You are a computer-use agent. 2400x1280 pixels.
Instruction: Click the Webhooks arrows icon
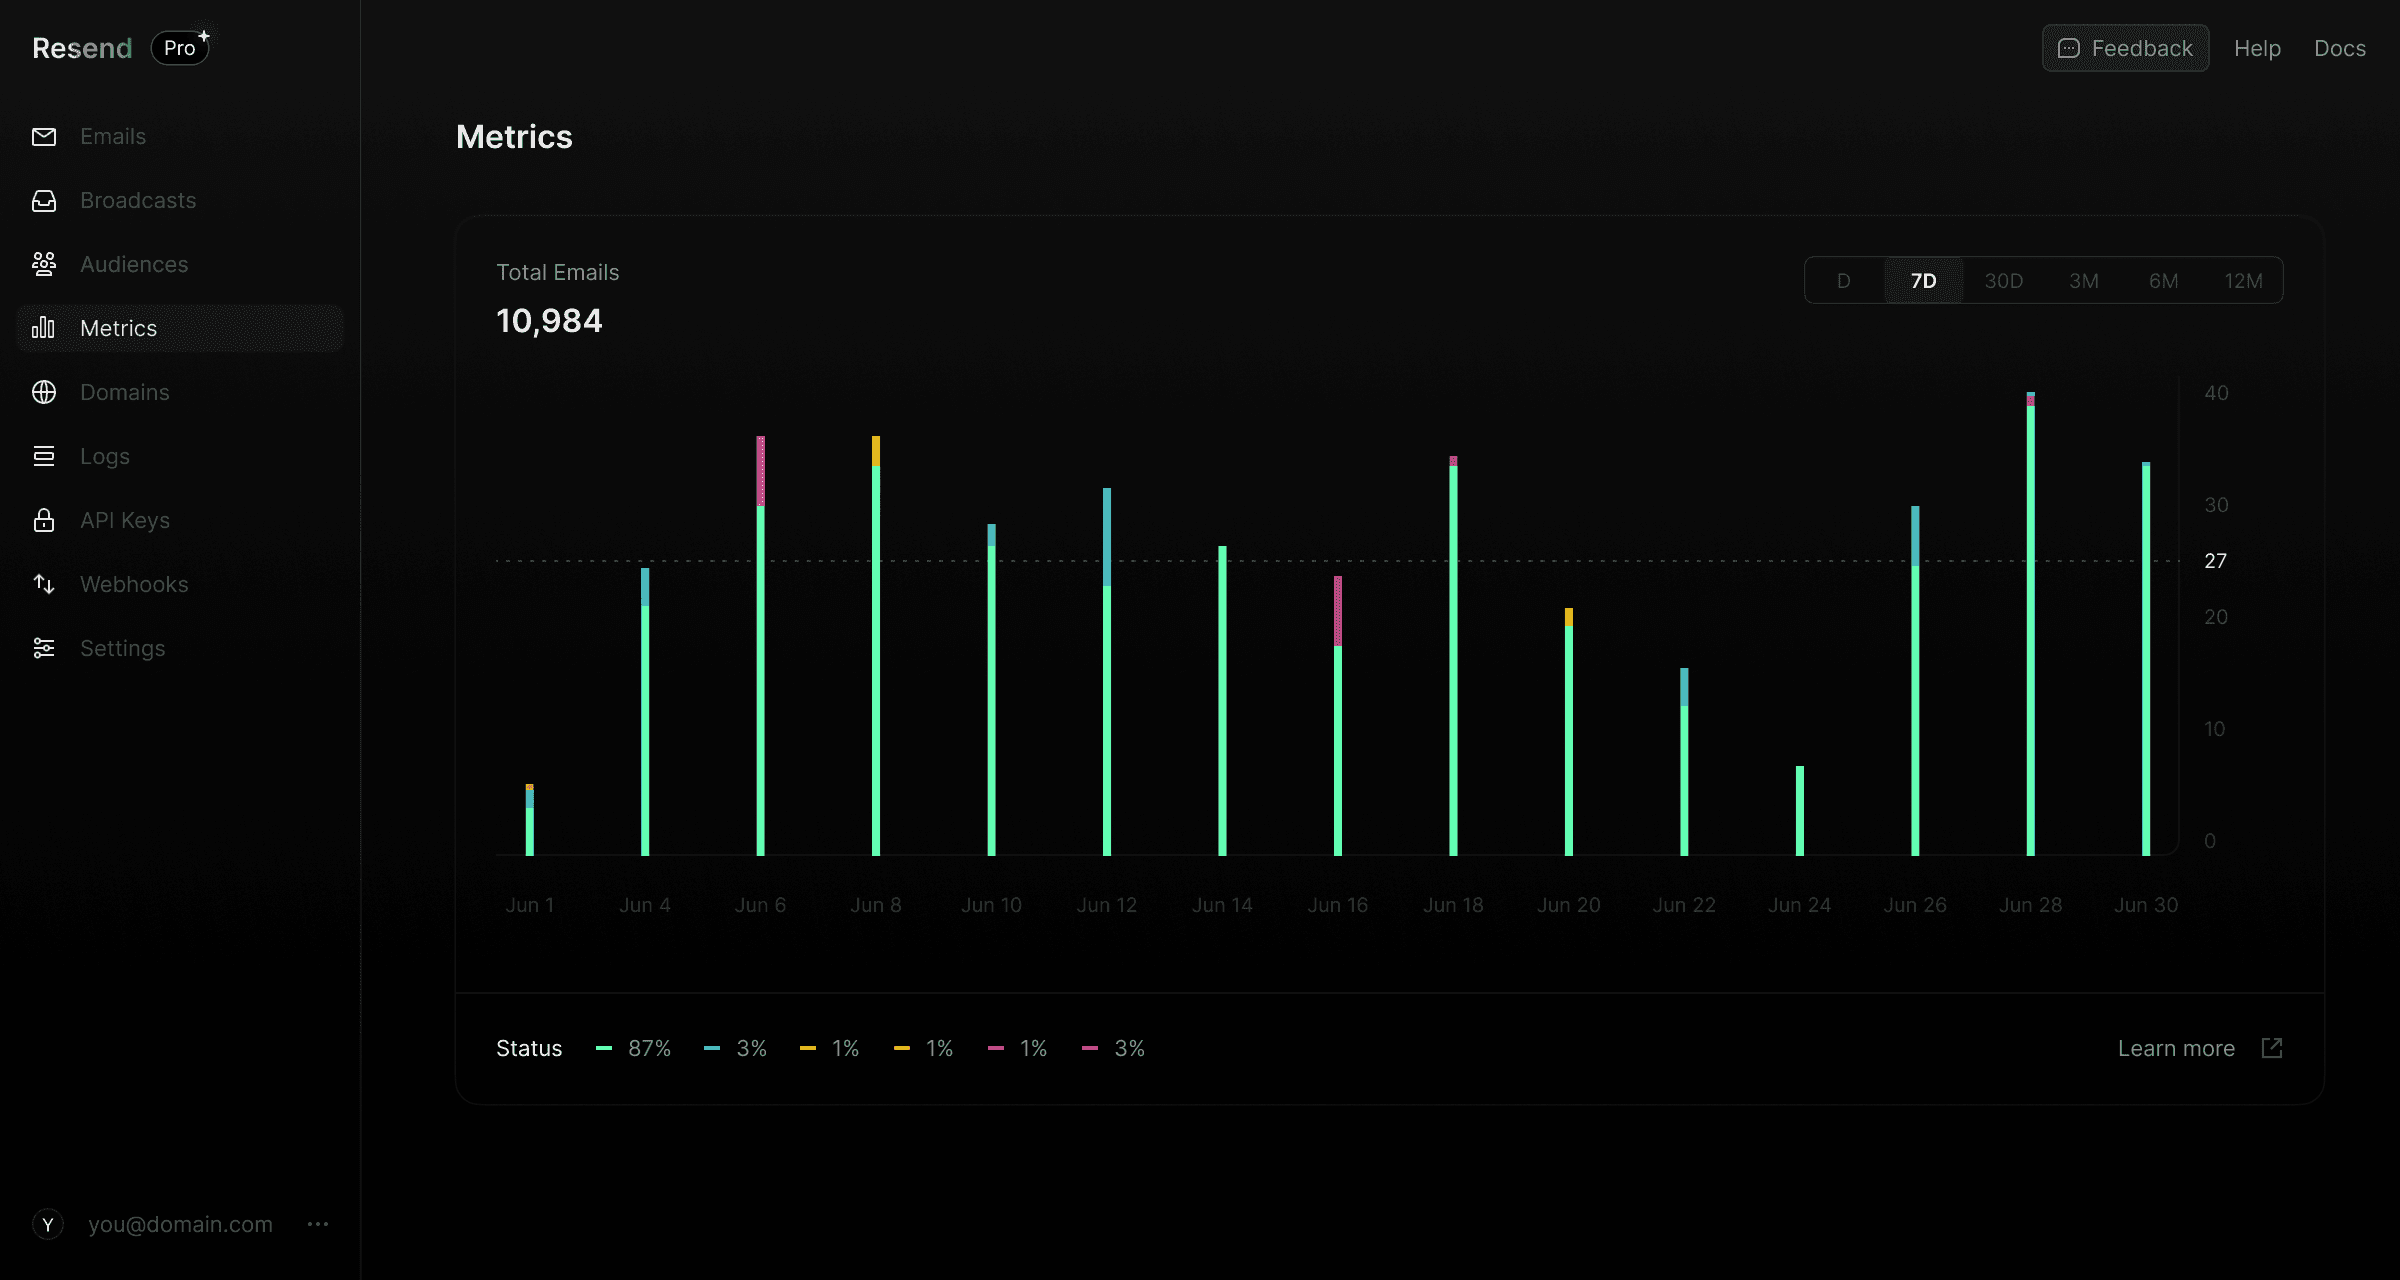pos(44,584)
